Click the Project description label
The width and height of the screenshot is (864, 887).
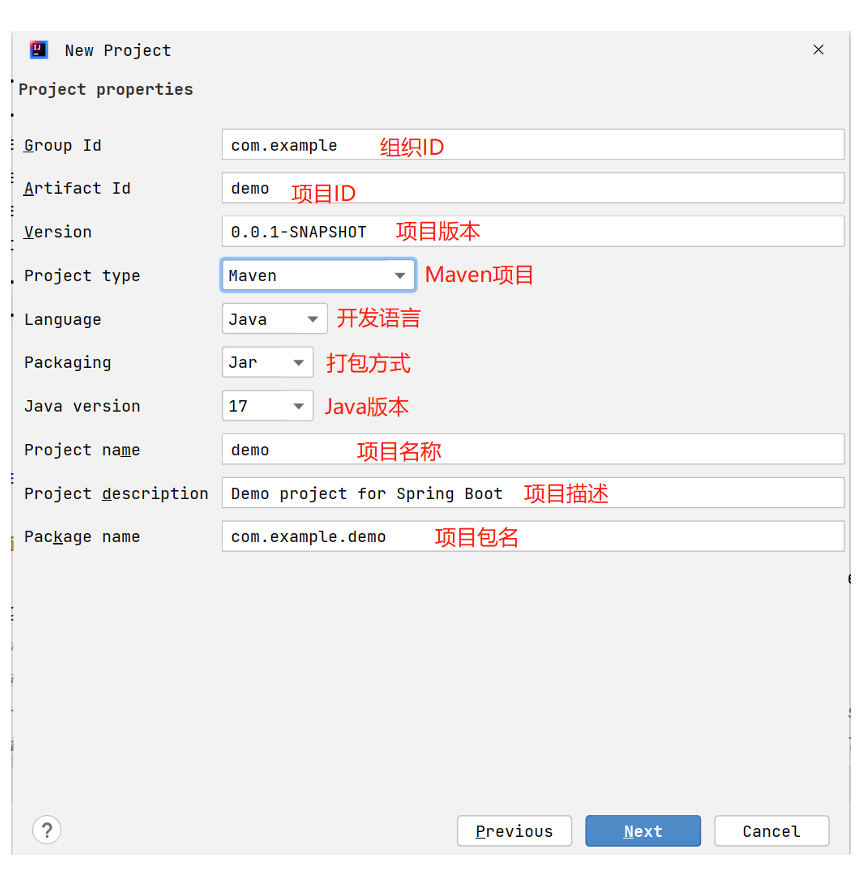(116, 493)
